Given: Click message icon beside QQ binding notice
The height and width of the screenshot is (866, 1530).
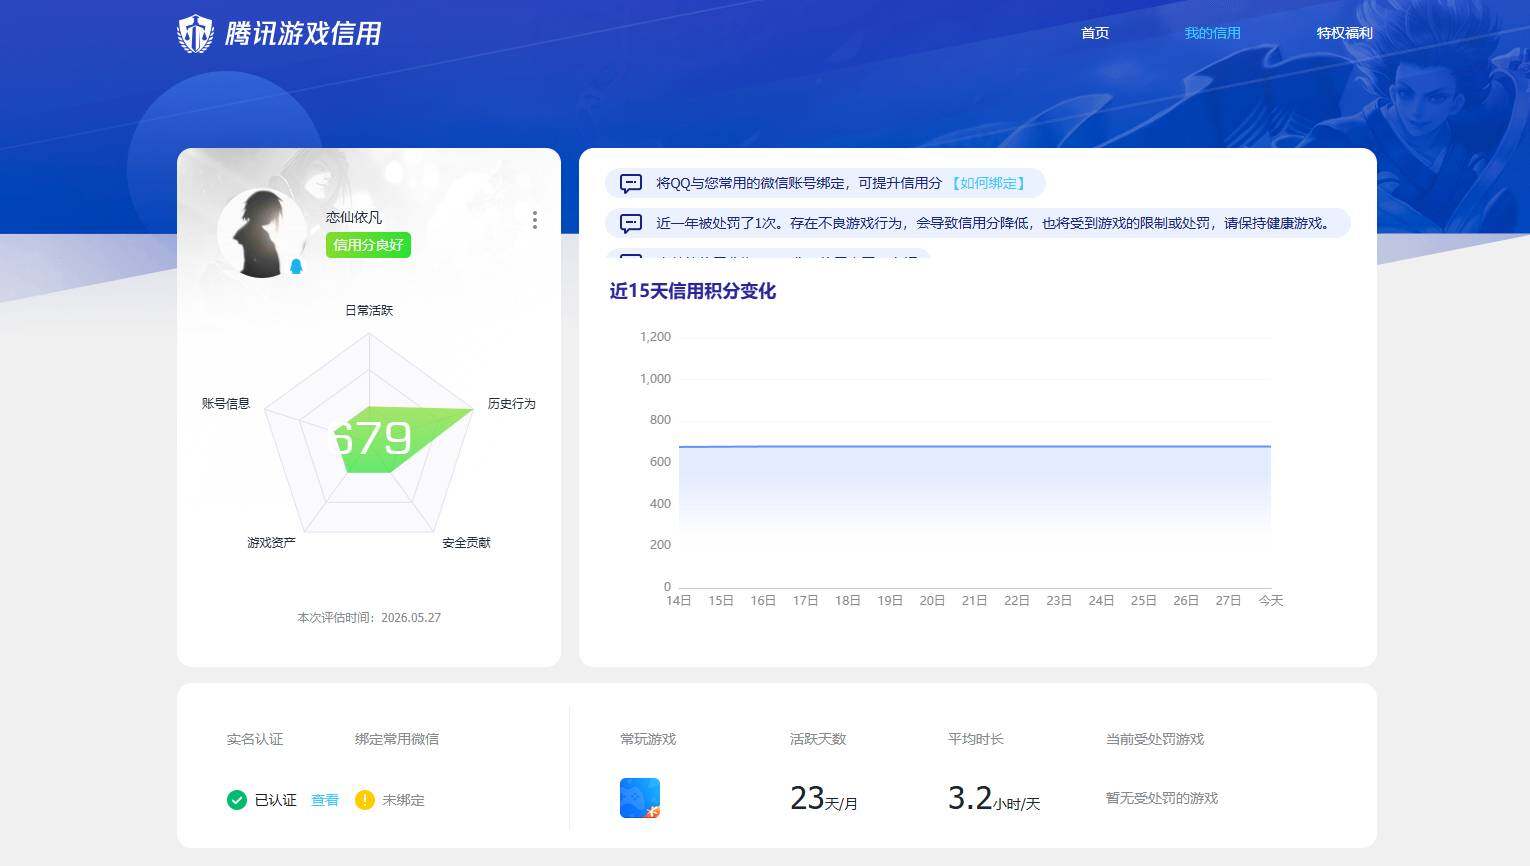Looking at the screenshot, I should point(631,183).
